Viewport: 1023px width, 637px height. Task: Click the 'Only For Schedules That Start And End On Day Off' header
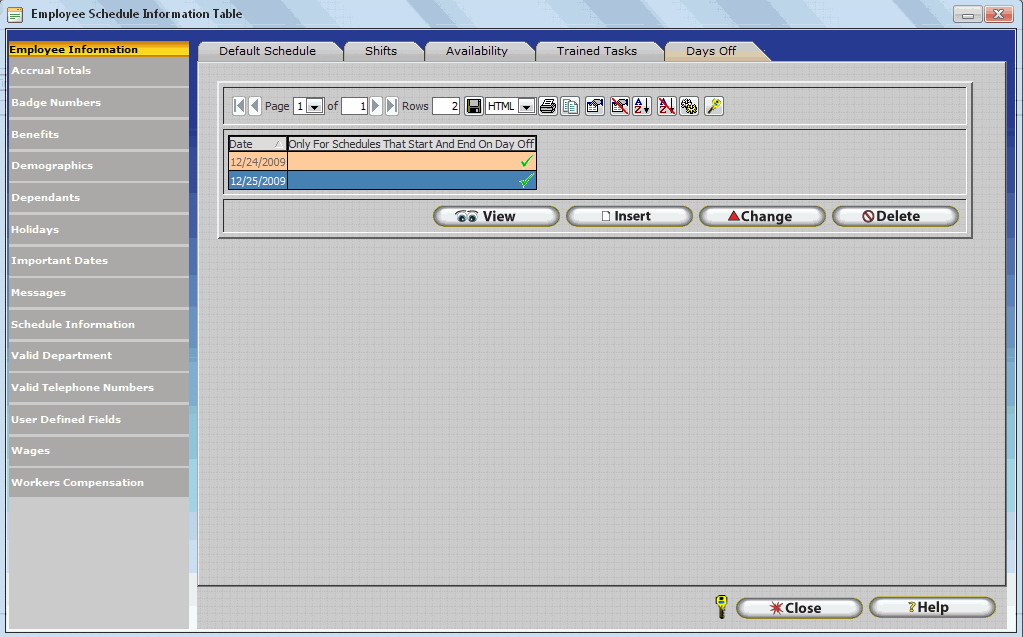pos(412,144)
